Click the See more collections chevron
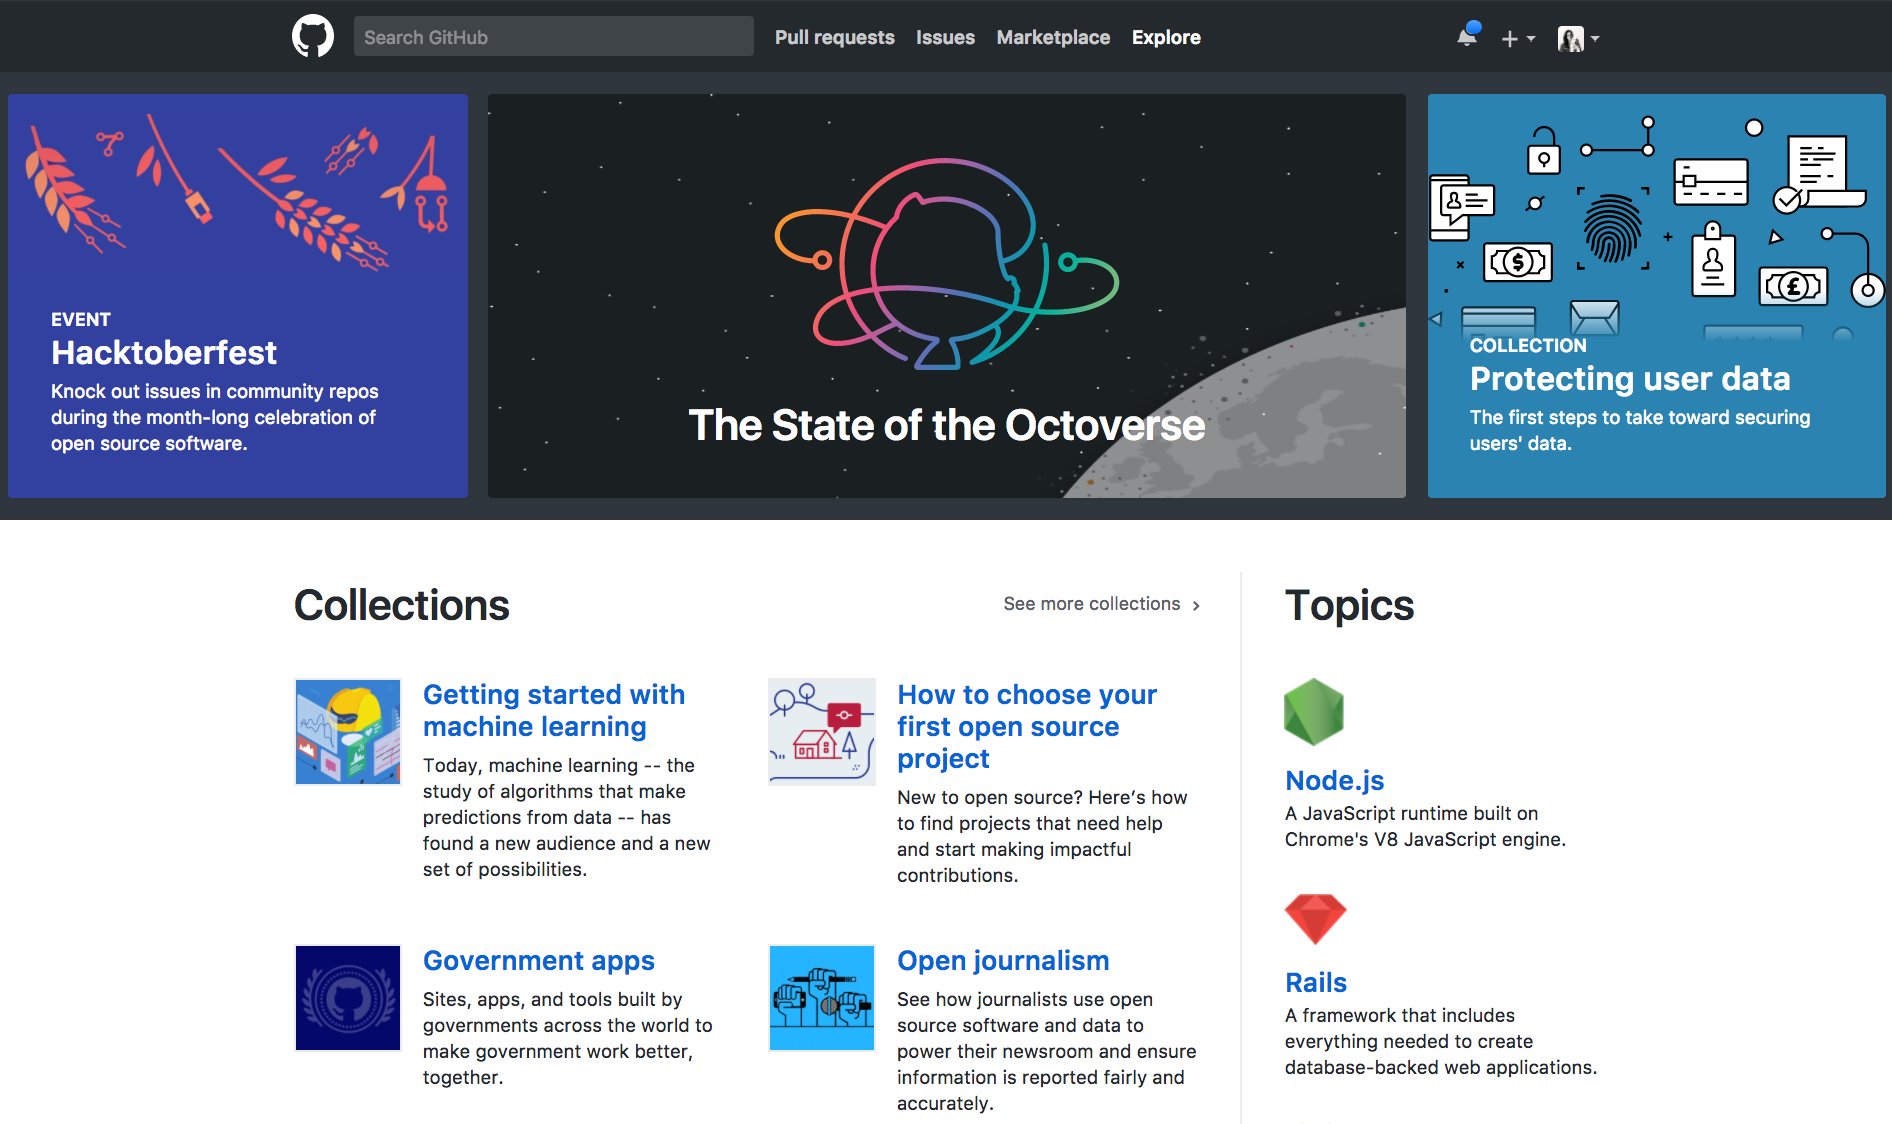The image size is (1892, 1124). click(1196, 605)
